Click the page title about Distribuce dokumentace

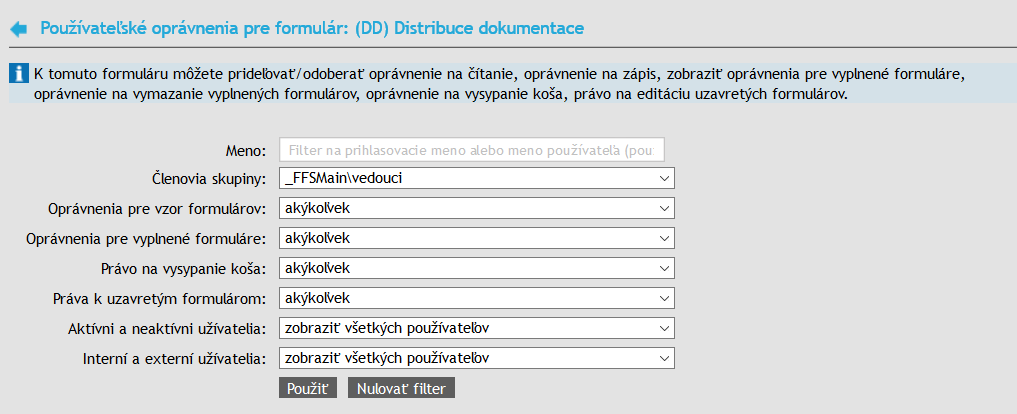[x=311, y=28]
